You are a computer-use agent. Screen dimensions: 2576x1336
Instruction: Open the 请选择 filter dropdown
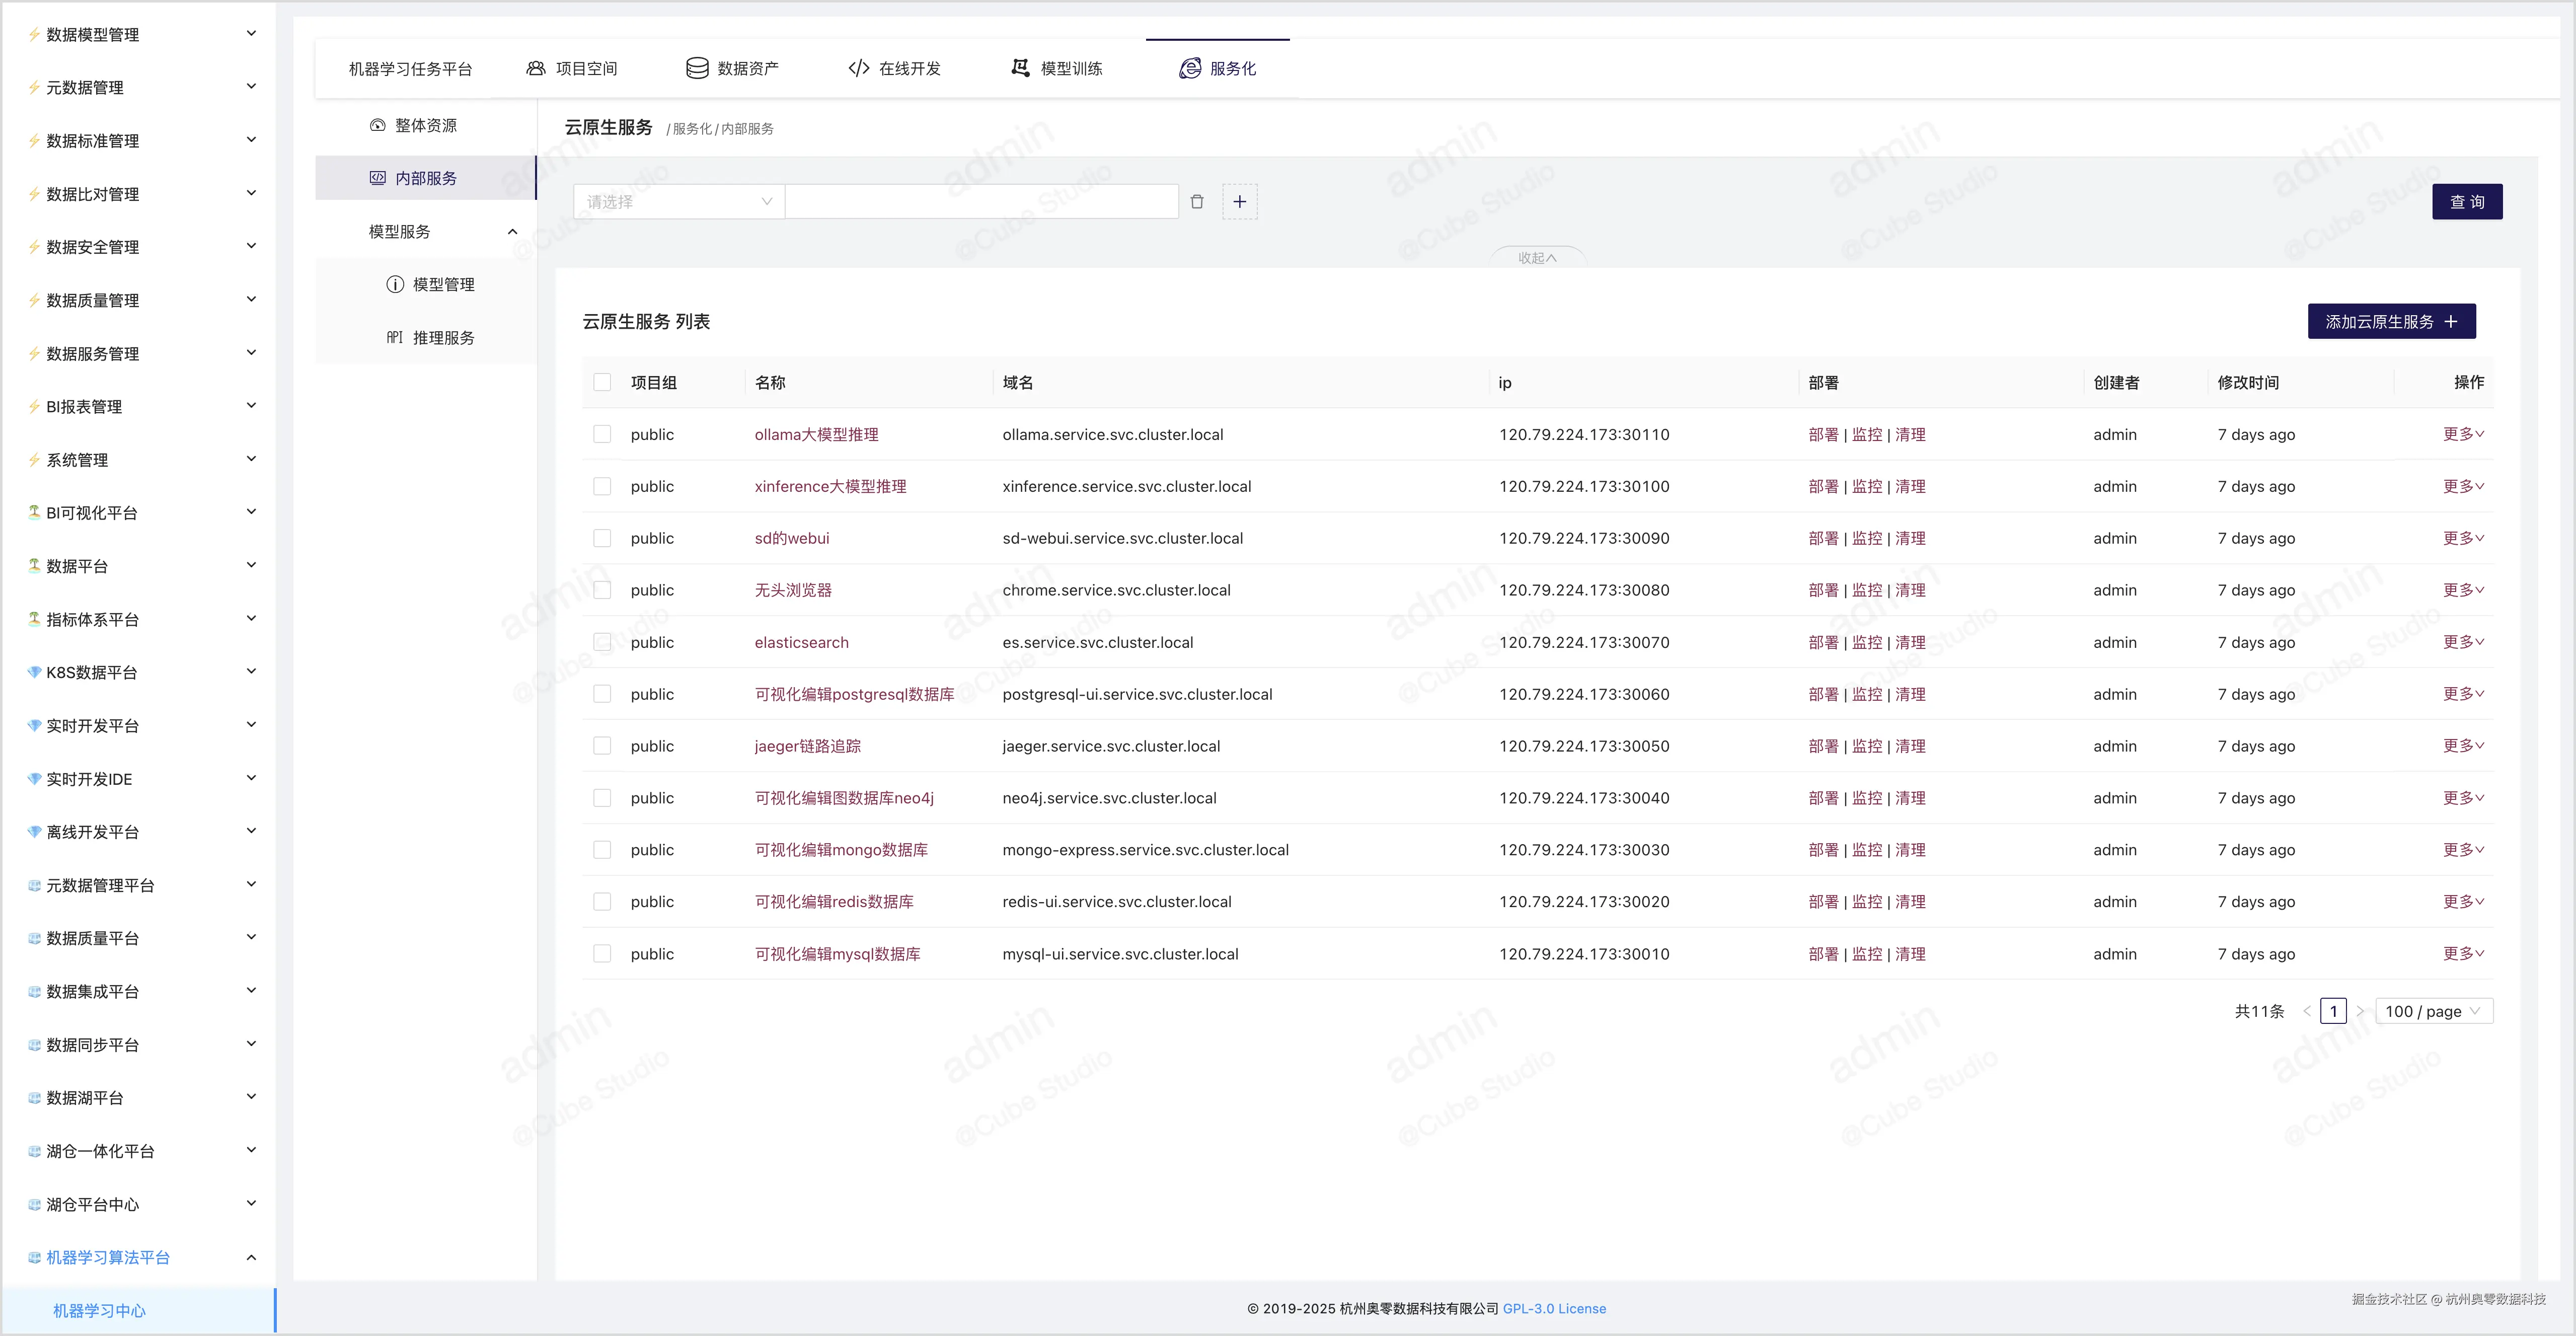(678, 202)
